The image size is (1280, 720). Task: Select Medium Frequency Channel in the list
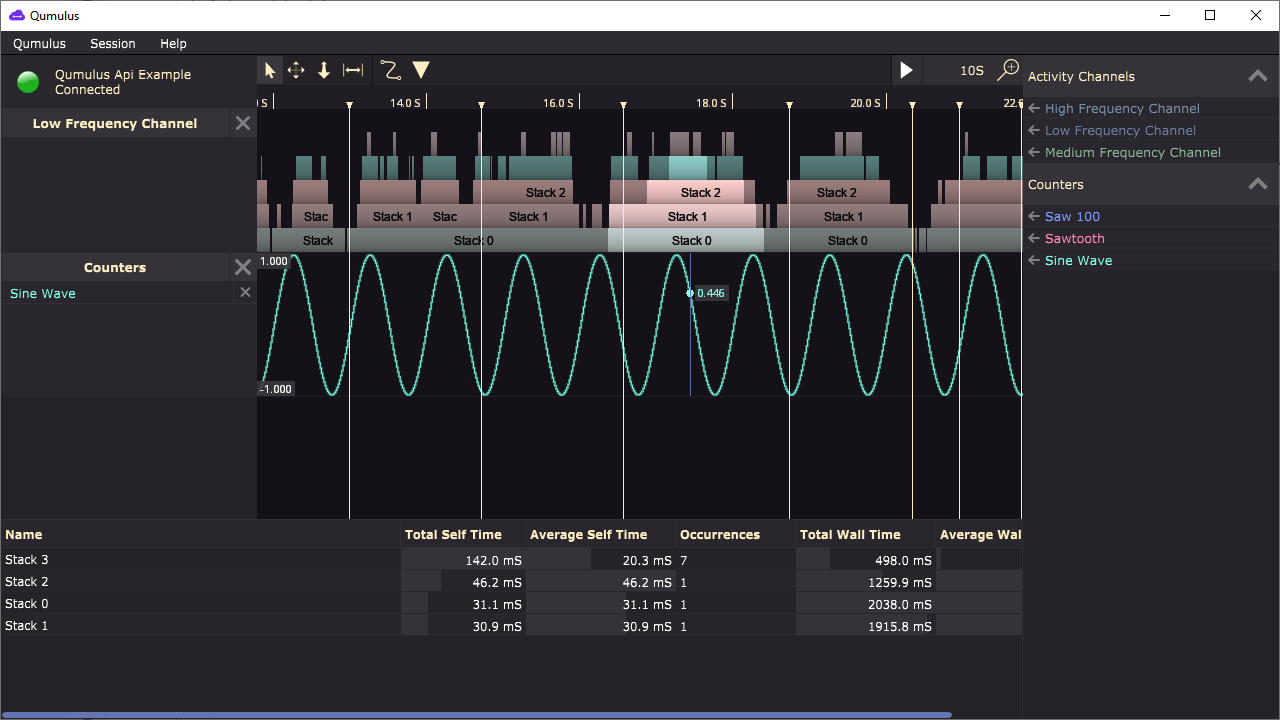(x=1133, y=152)
